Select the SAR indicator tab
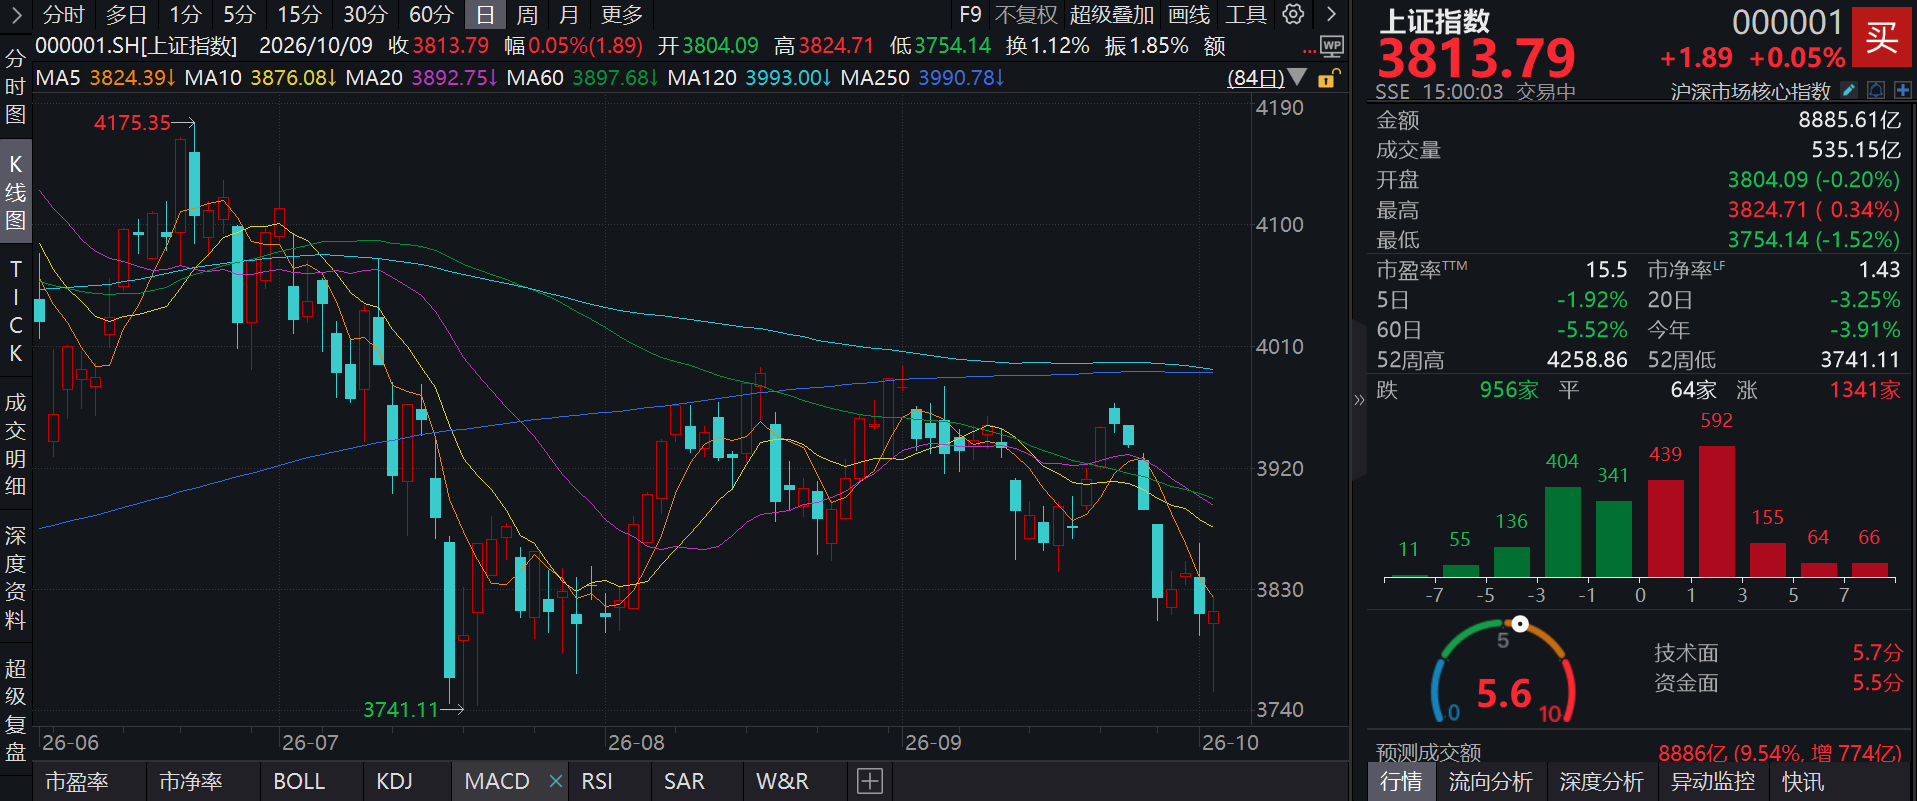The image size is (1917, 801). 684,781
